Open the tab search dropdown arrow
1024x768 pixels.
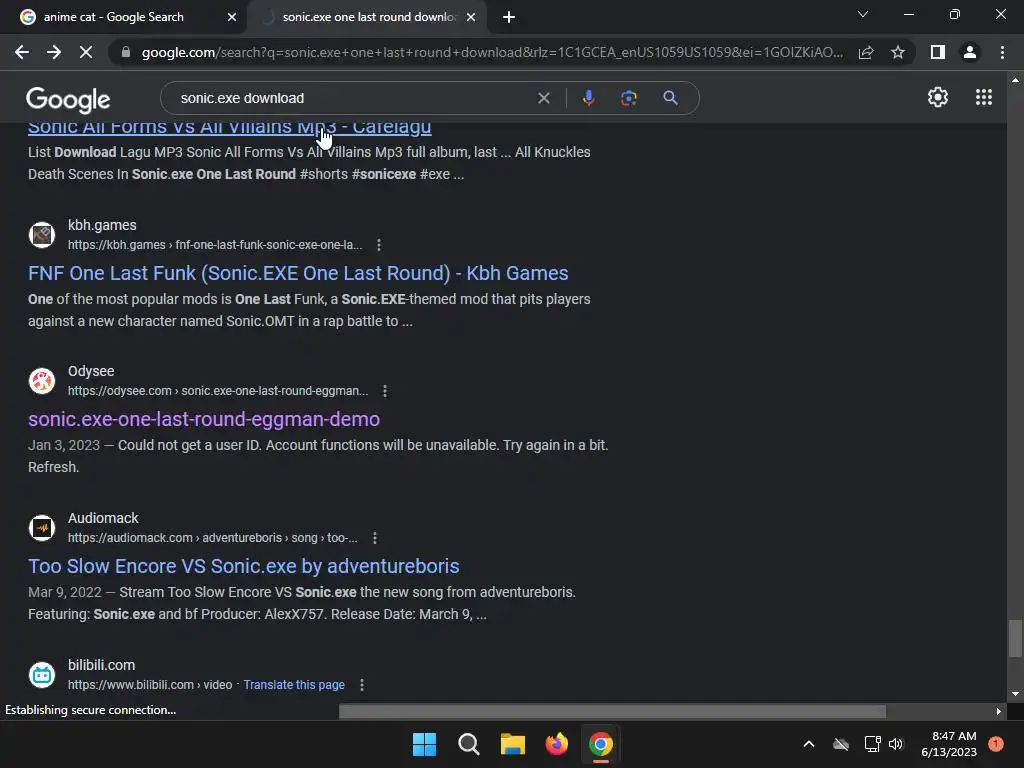pyautogui.click(x=863, y=14)
